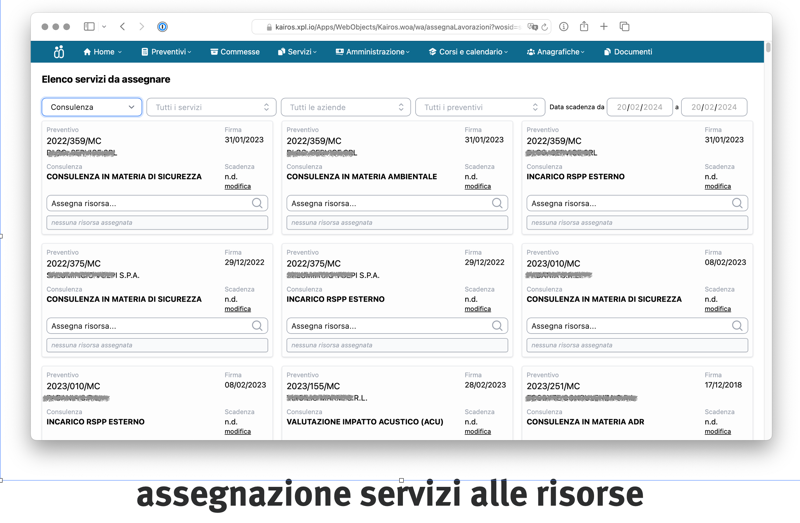Click Assegna risorsa field in 2022/375/MC RSPP card
This screenshot has height=523, width=800.
(x=397, y=326)
